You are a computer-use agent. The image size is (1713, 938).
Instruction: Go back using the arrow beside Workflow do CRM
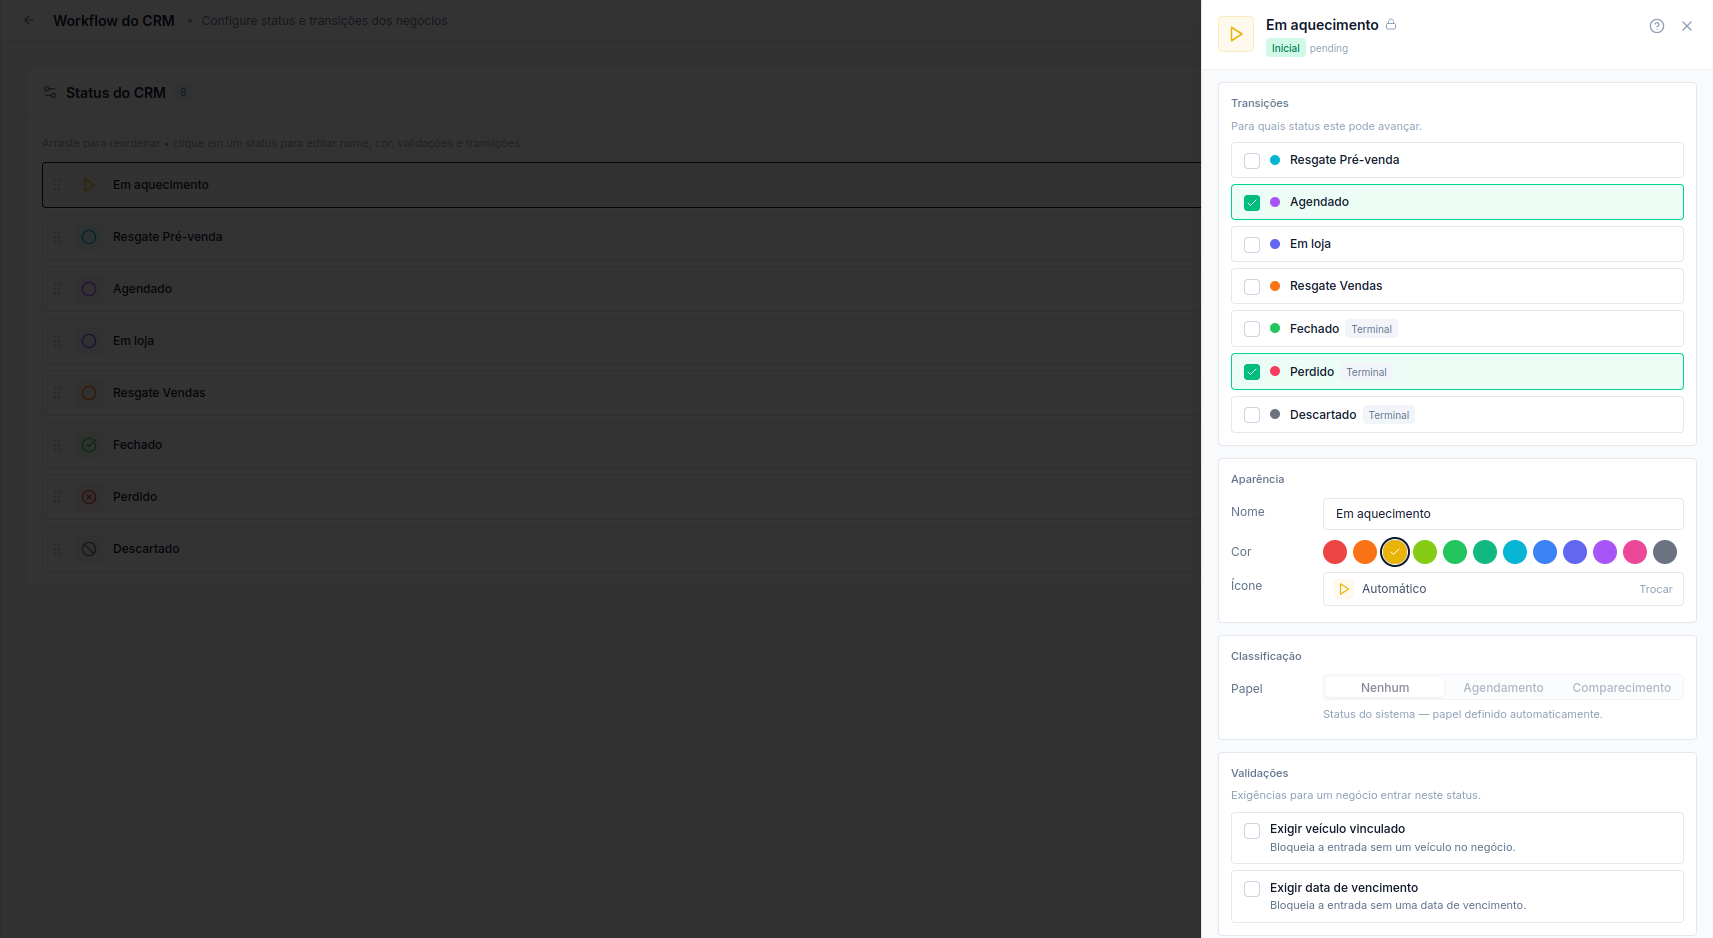click(x=29, y=20)
